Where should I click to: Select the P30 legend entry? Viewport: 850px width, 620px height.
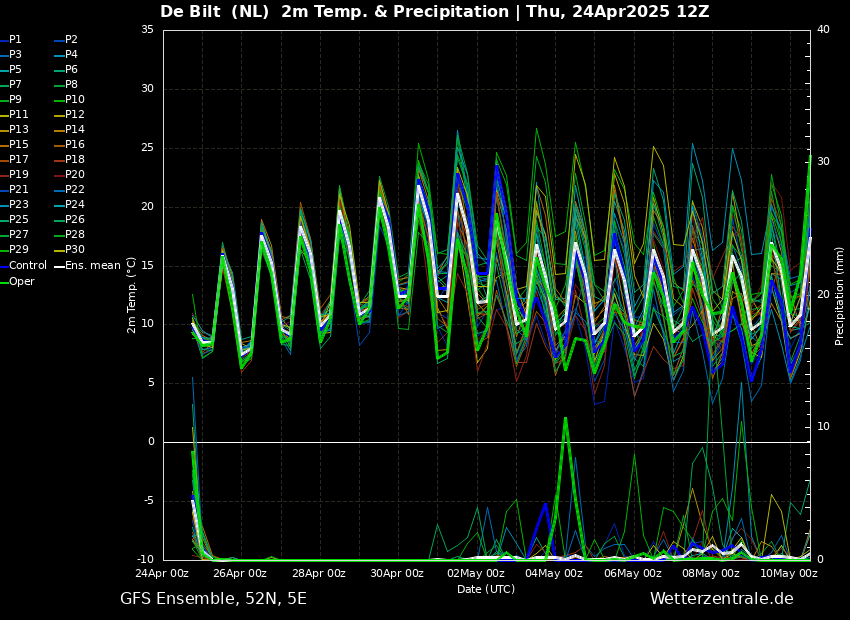(74, 250)
